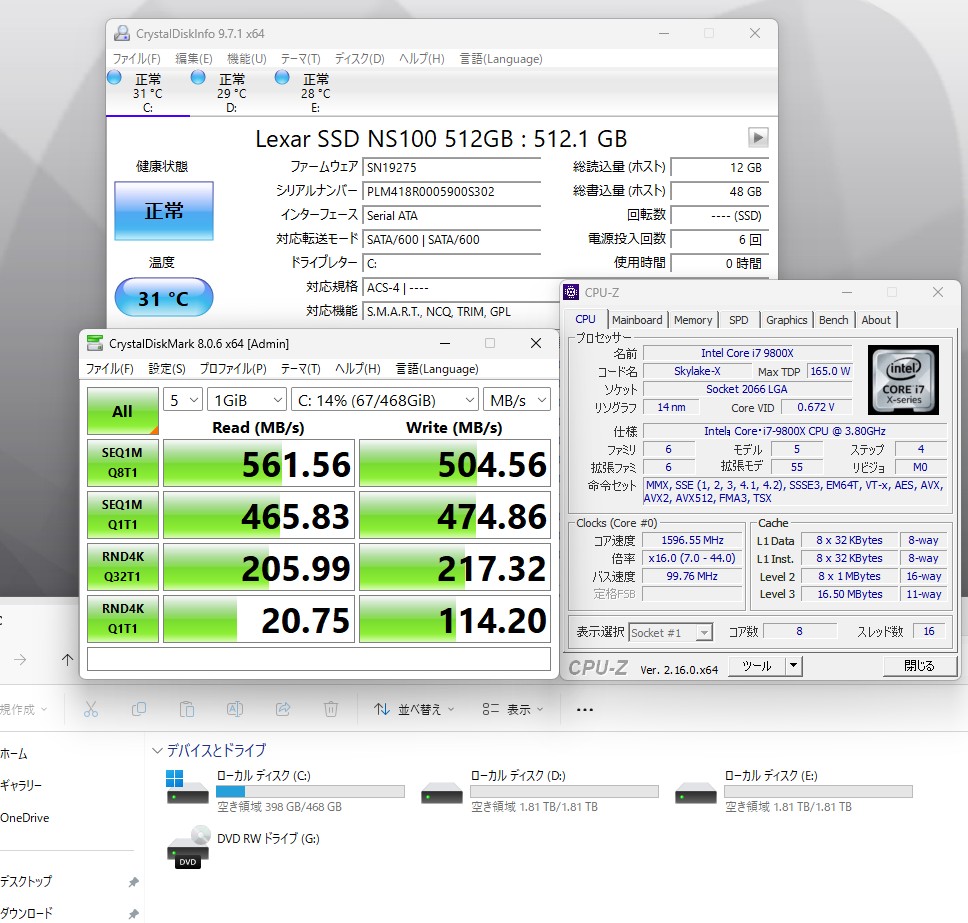The image size is (968, 923).
Task: Open the drive dropdown C: 14% (67/468GiB)
Action: (385, 400)
